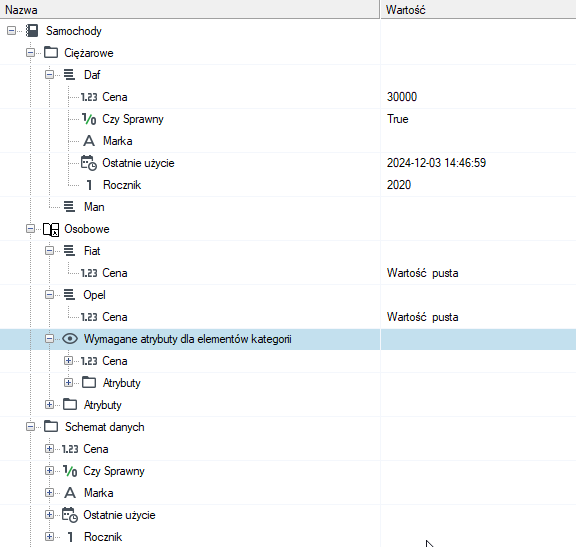Select the Ostatnie użycie label under Daf
Screen dimensions: 576x547
(138, 163)
